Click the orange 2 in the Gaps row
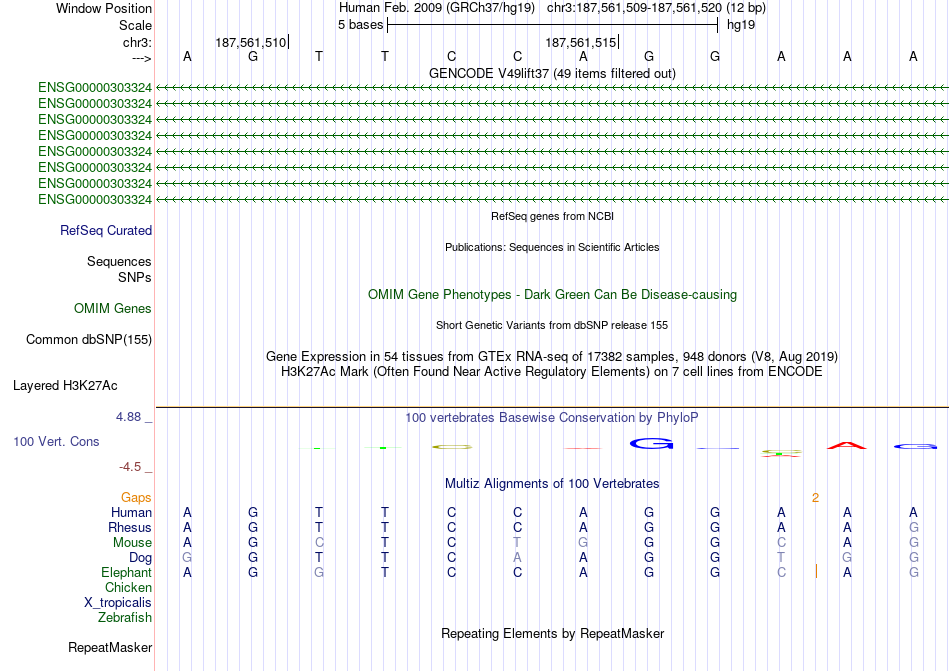The height and width of the screenshot is (671, 950). click(x=815, y=498)
